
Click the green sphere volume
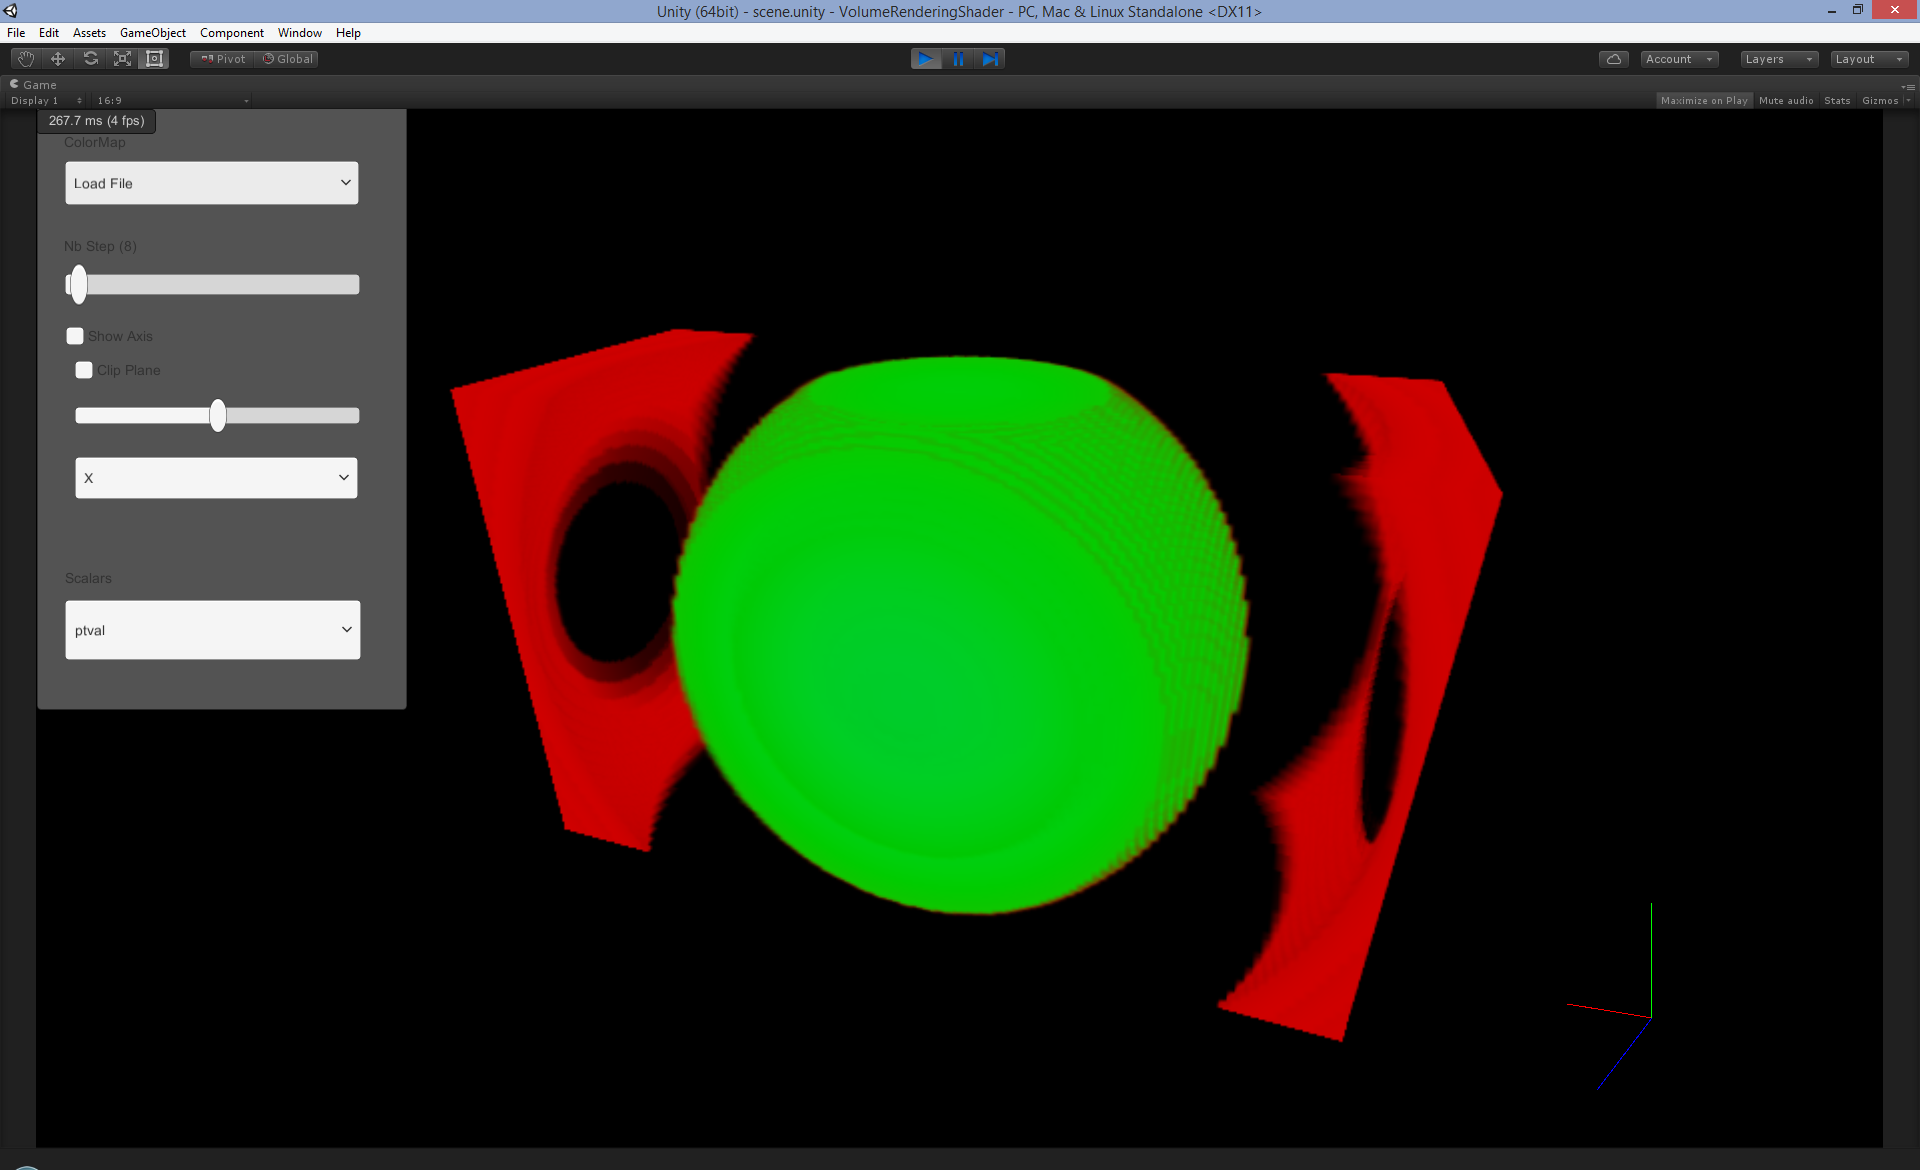960,635
